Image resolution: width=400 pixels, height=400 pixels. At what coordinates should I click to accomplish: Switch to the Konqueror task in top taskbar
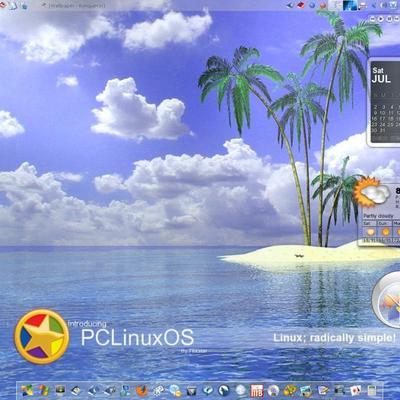click(x=74, y=6)
